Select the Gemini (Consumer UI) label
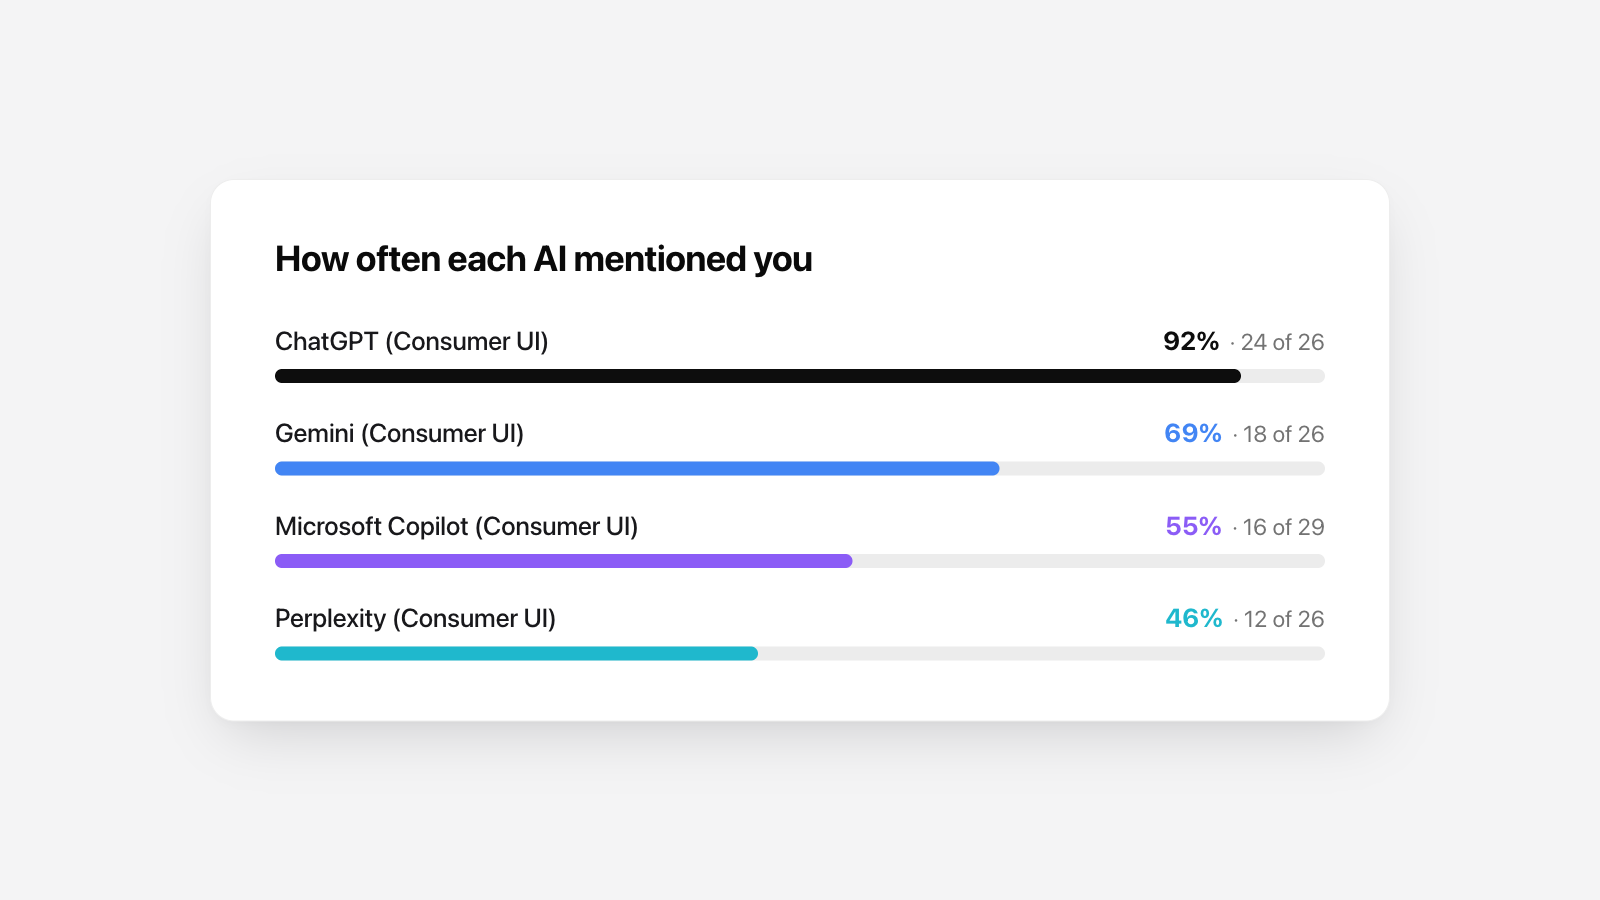The height and width of the screenshot is (900, 1600). click(399, 434)
